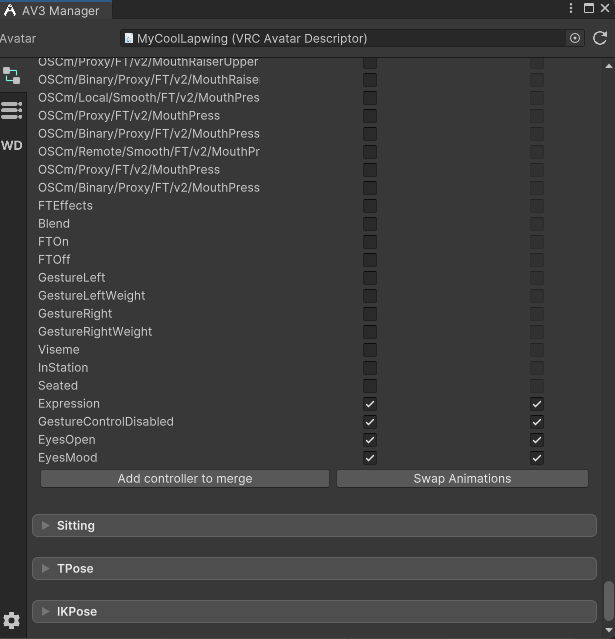The image size is (615, 639).
Task: Click the vertical scrollbar thumb
Action: (x=607, y=601)
